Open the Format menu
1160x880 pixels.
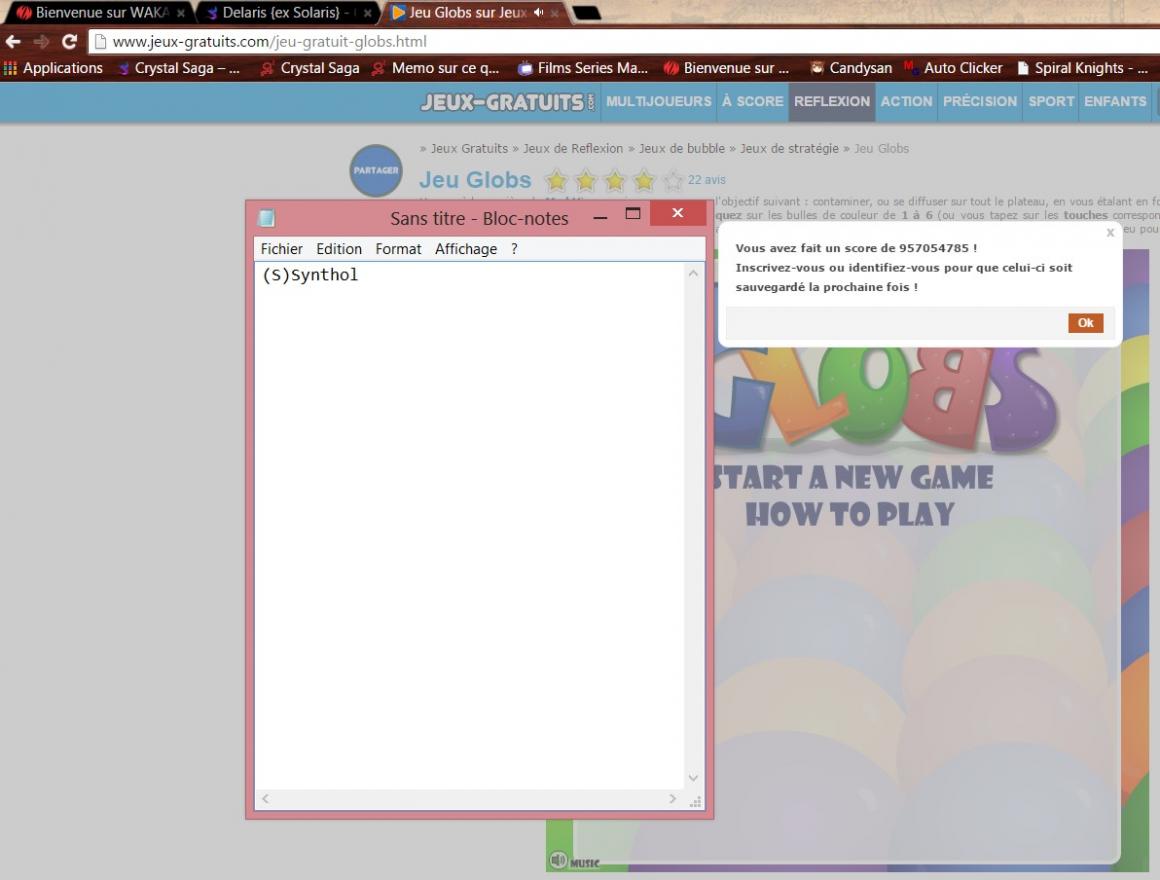398,249
